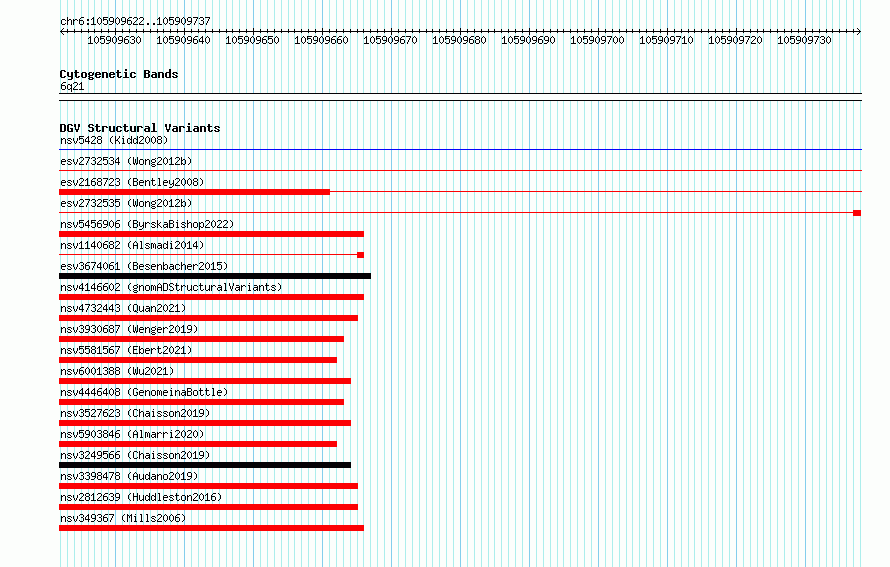Click ruler position 105909660
Image resolution: width=890 pixels, height=567 pixels.
tap(321, 40)
